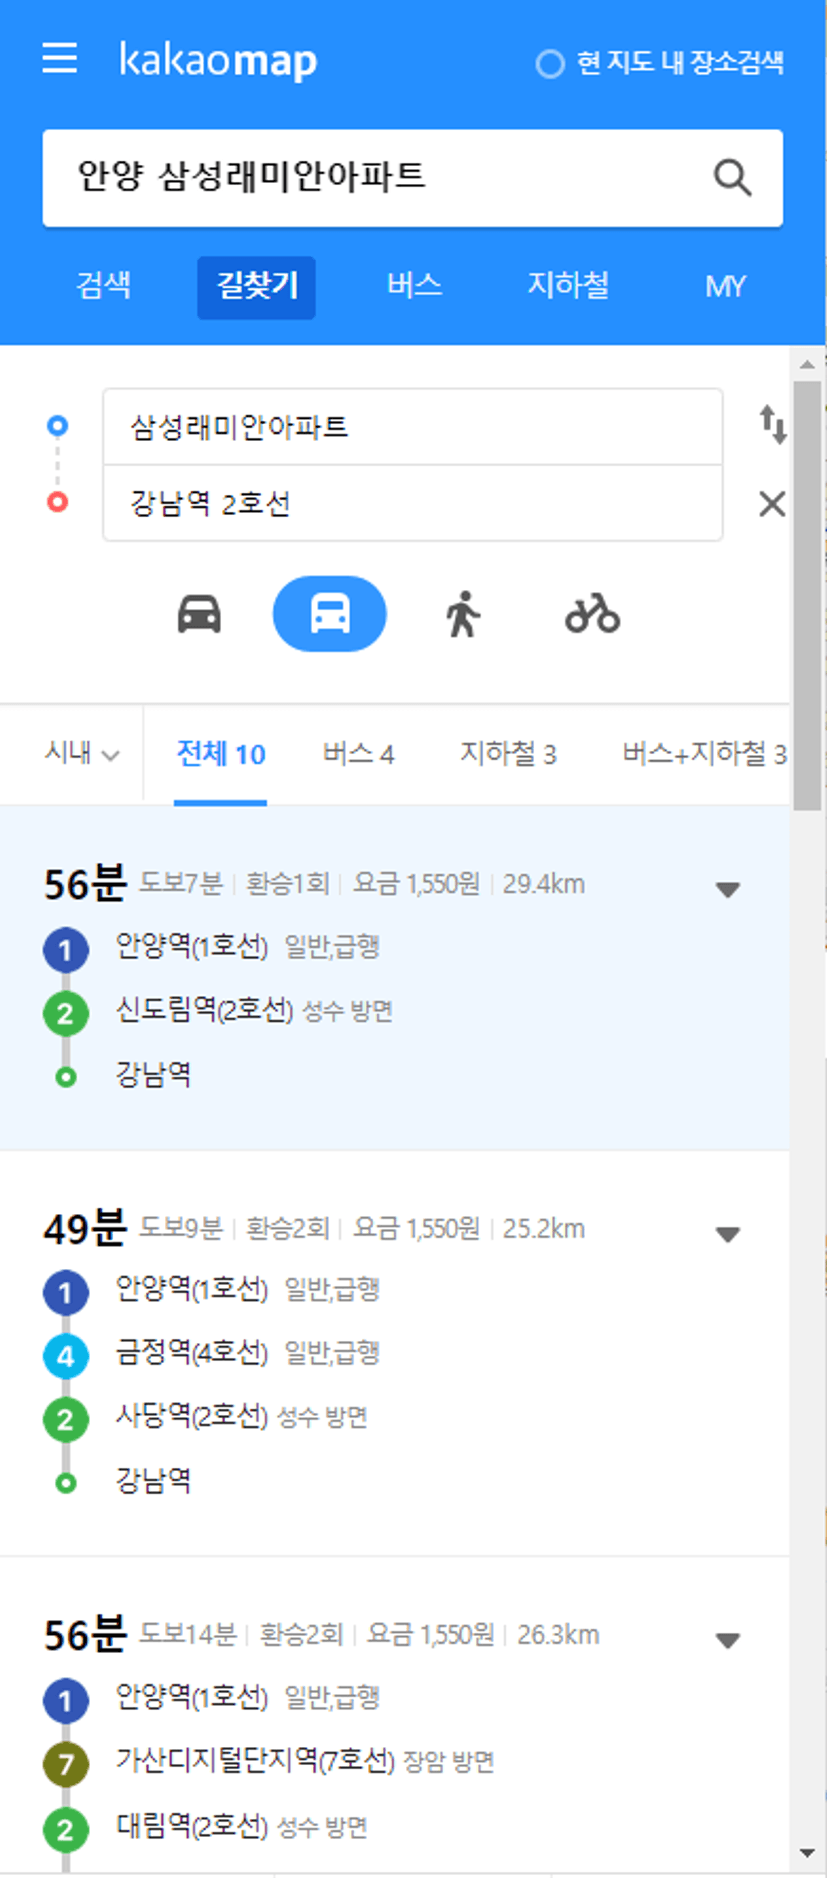
Task: Filter routes by 버스+지하철 3
Action: coord(704,754)
